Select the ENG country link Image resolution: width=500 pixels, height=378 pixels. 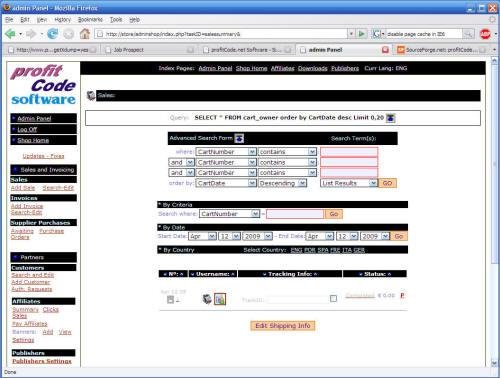296,250
